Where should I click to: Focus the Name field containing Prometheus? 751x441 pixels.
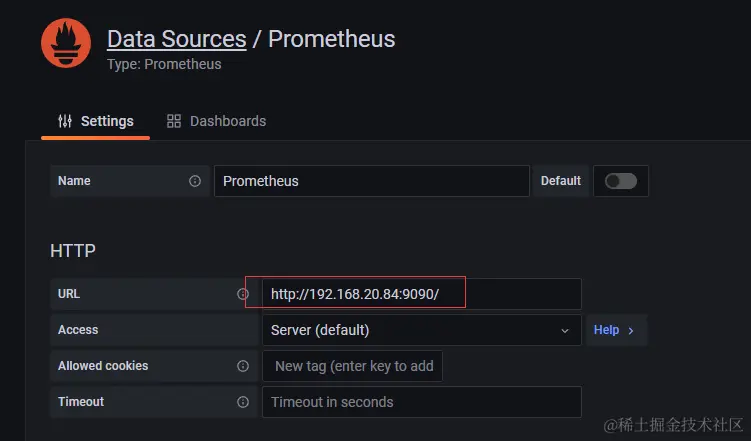pyautogui.click(x=372, y=181)
